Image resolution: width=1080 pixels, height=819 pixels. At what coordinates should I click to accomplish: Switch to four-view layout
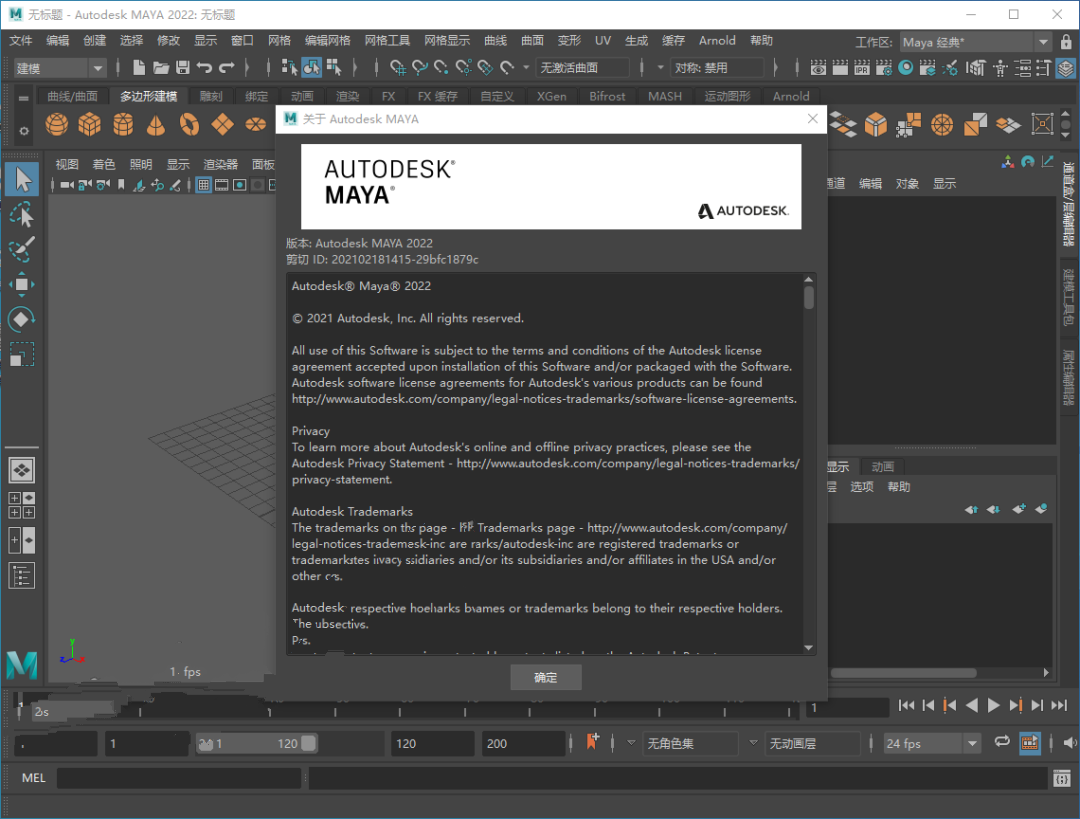click(x=22, y=505)
